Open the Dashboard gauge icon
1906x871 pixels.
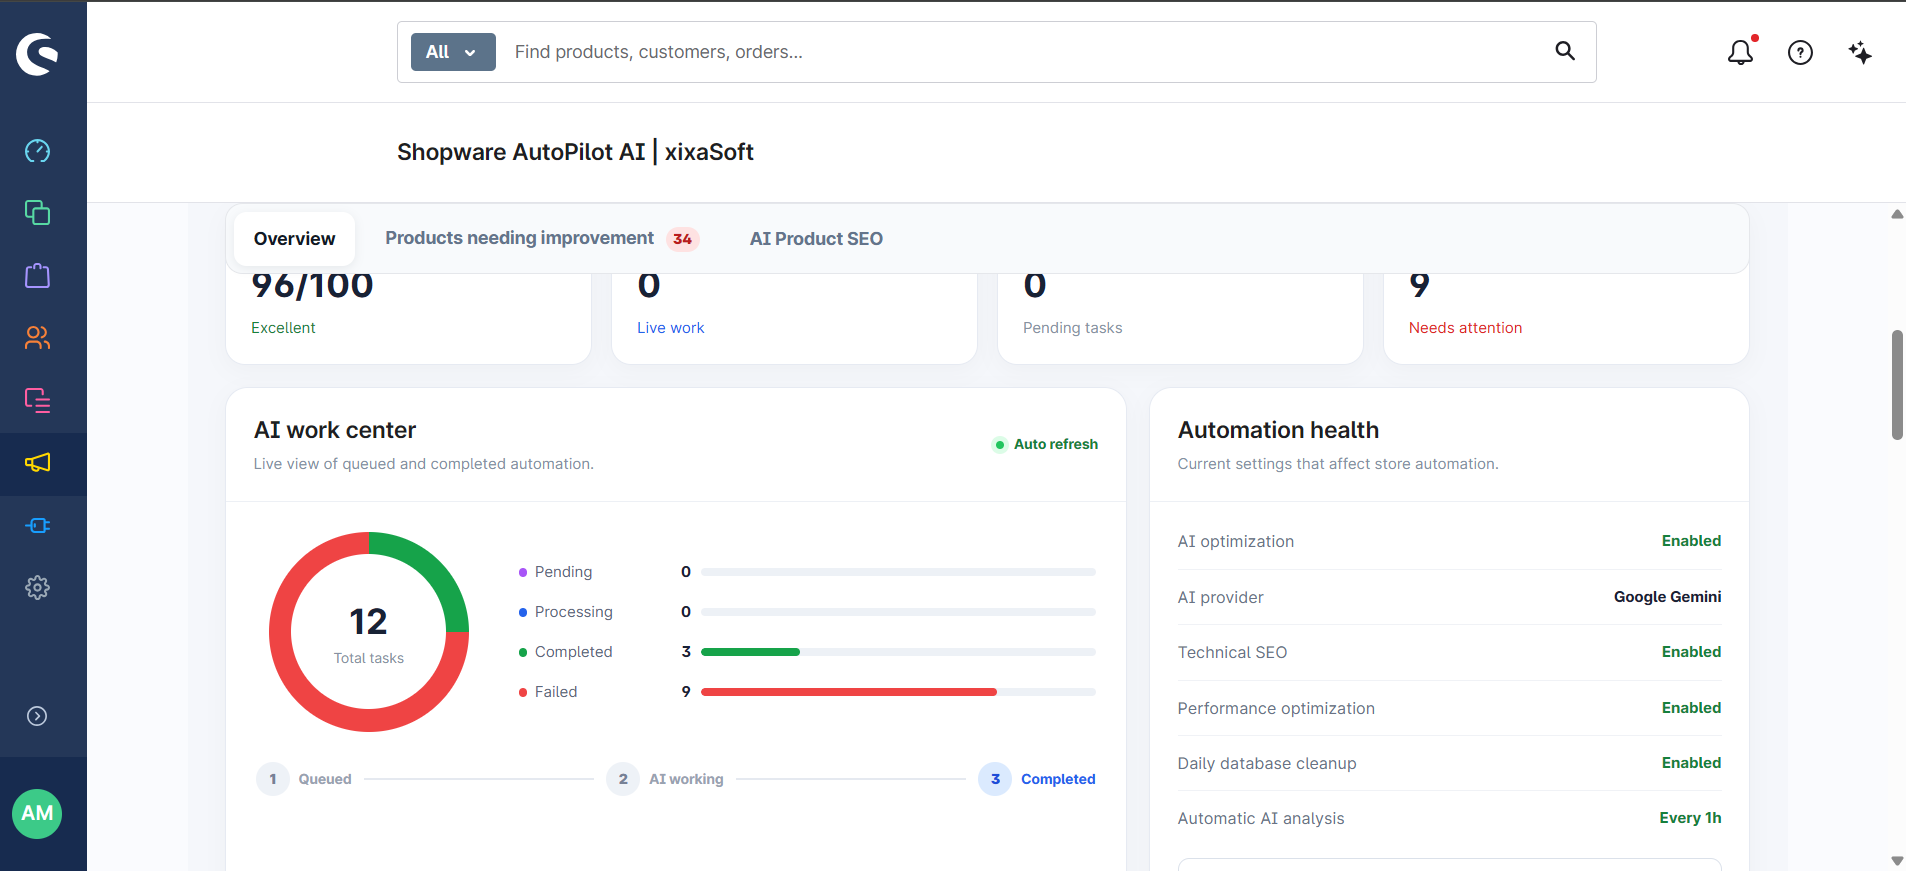tap(37, 151)
